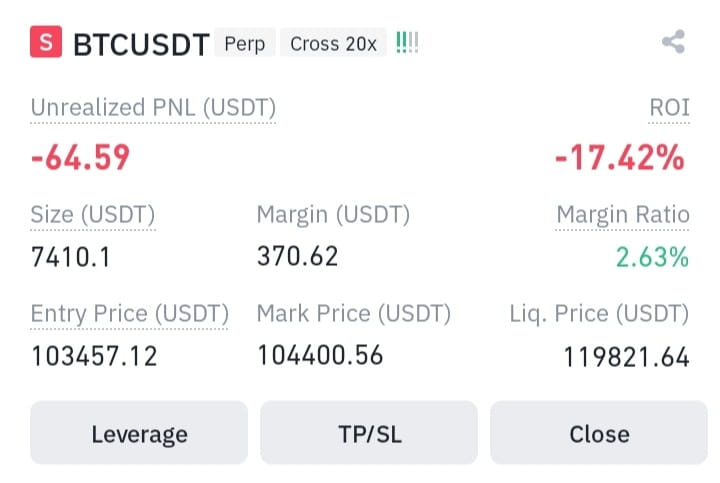This screenshot has height=483, width=720.
Task: Open TP/SL settings
Action: pyautogui.click(x=369, y=432)
